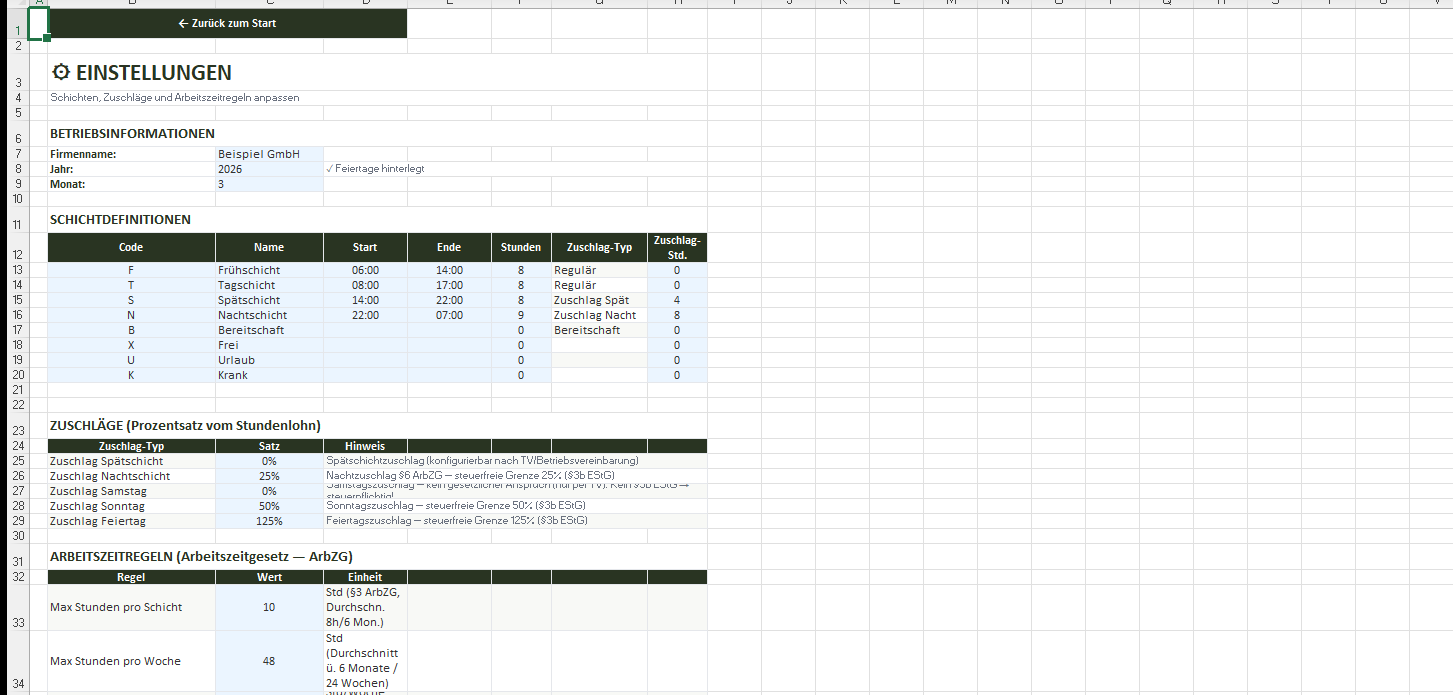Click the 'Zuschlag Spät' type cell
Screen dimensions: 1453x695
tap(598, 300)
